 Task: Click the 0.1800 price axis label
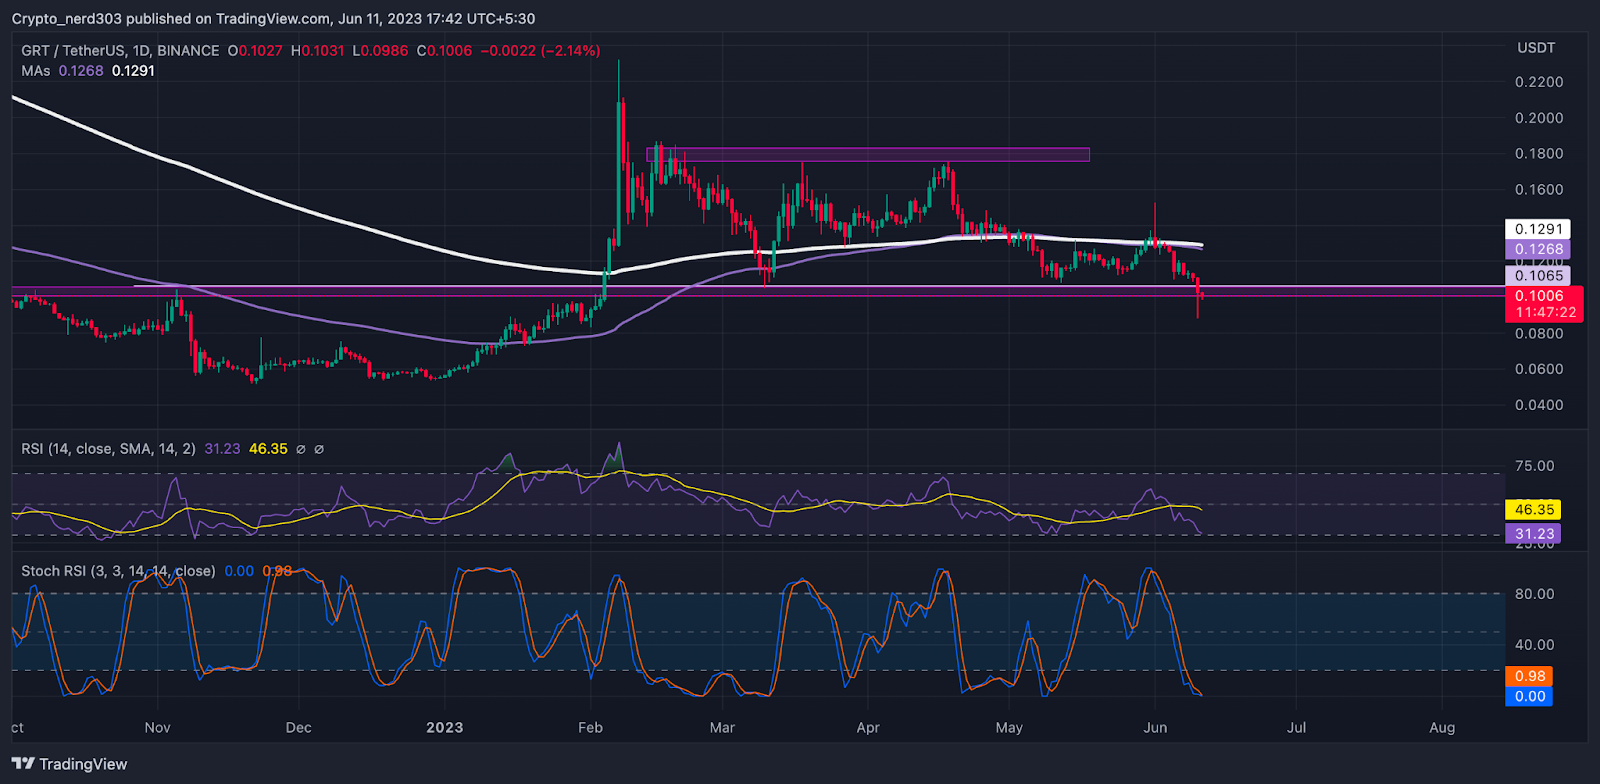click(x=1539, y=154)
